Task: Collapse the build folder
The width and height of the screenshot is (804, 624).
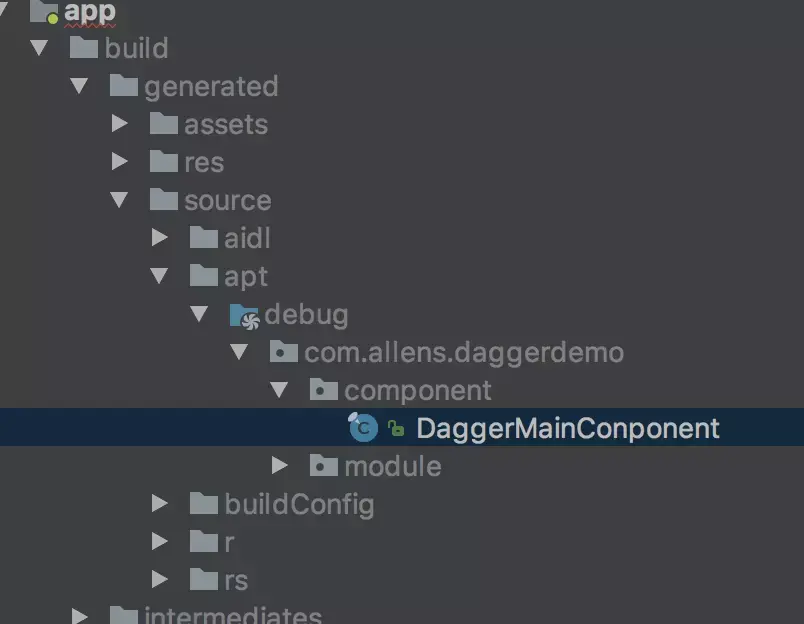Action: [x=39, y=48]
